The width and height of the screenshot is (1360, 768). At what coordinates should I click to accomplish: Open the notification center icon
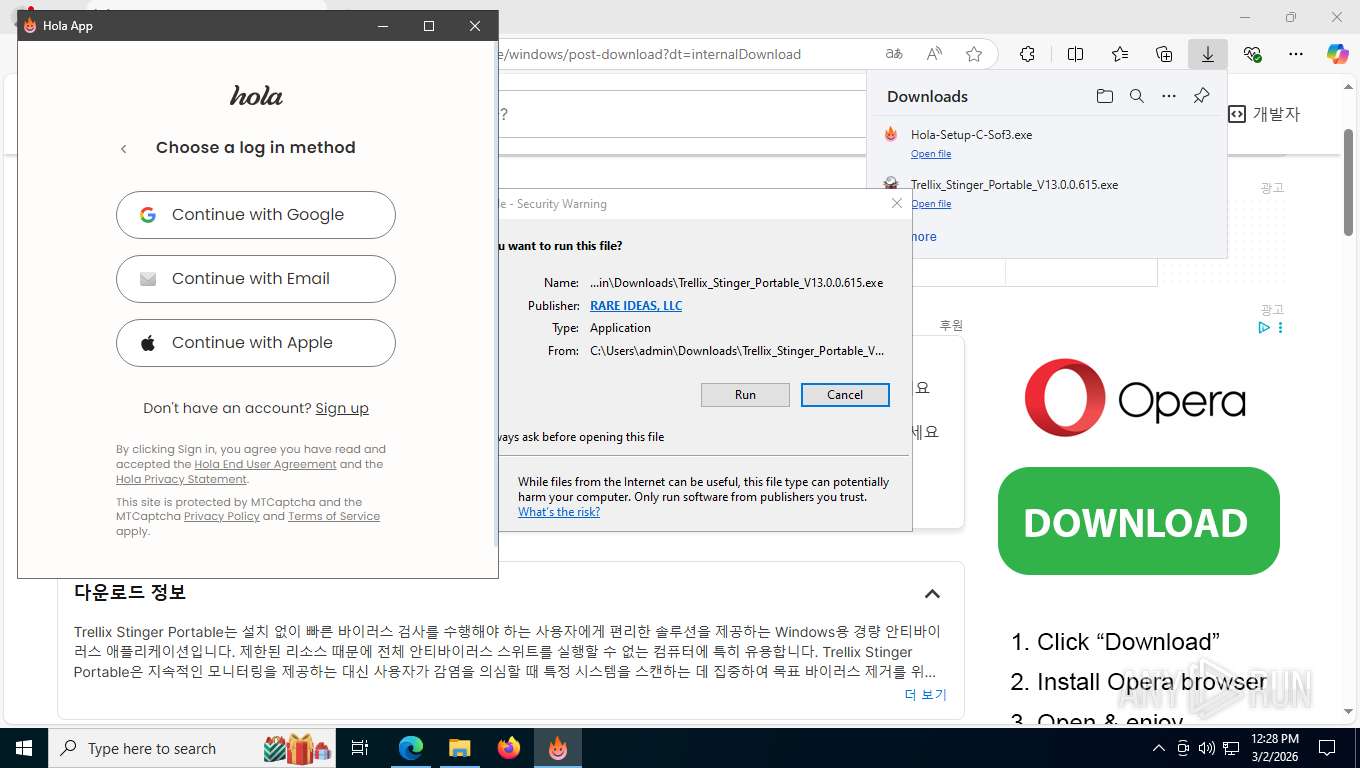(1327, 748)
